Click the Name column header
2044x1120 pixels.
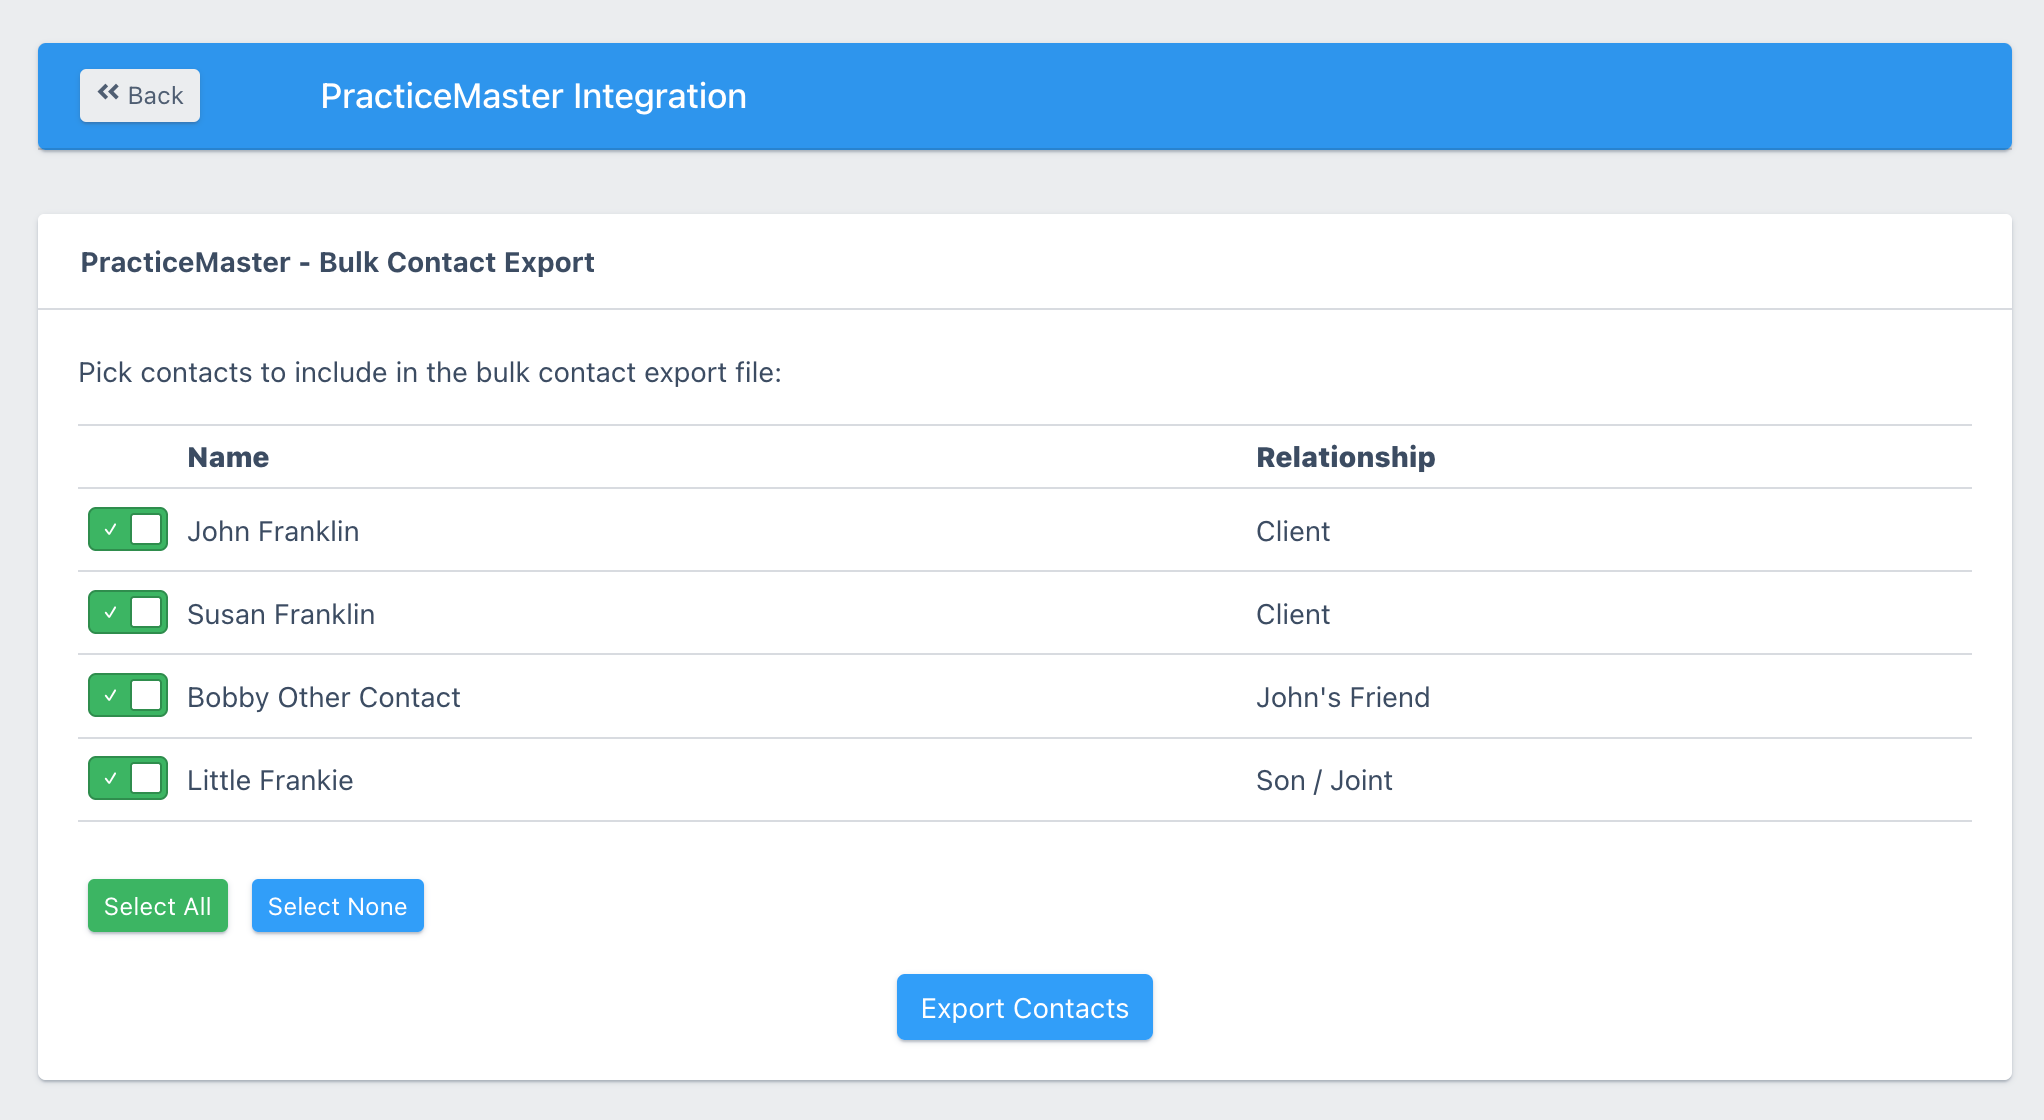pos(228,457)
